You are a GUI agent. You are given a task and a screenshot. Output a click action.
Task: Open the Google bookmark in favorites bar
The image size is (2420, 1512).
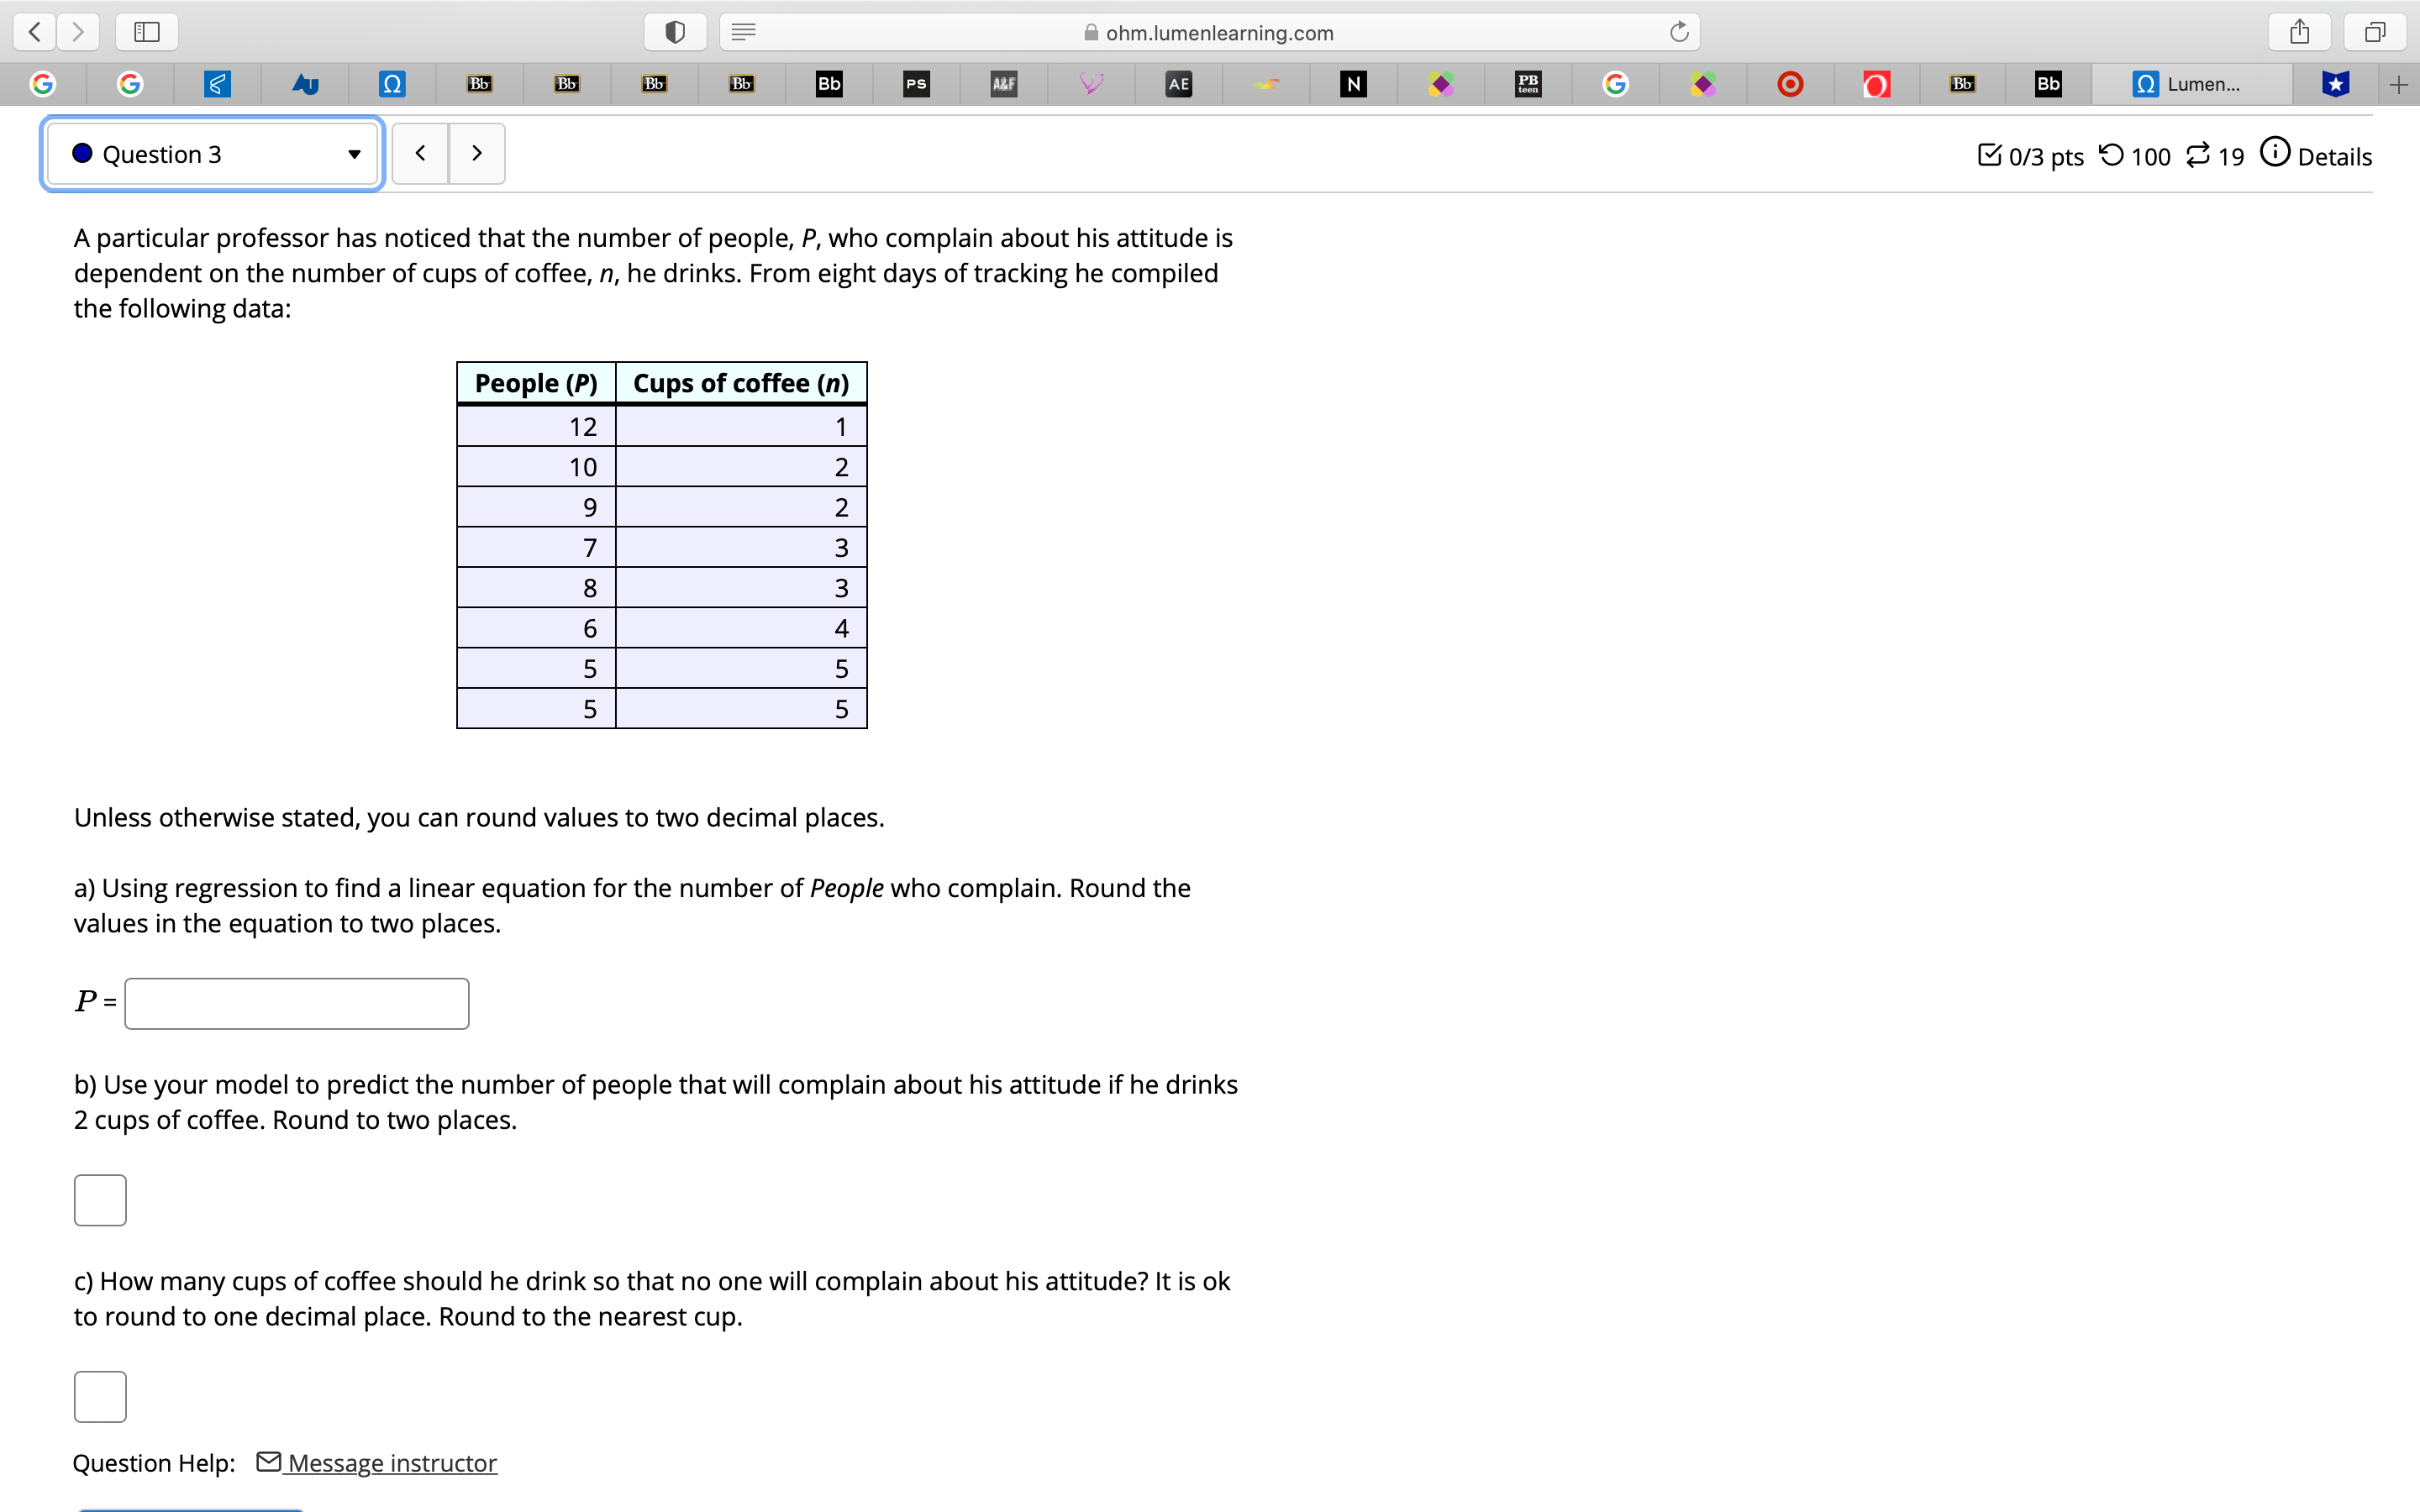click(x=43, y=84)
